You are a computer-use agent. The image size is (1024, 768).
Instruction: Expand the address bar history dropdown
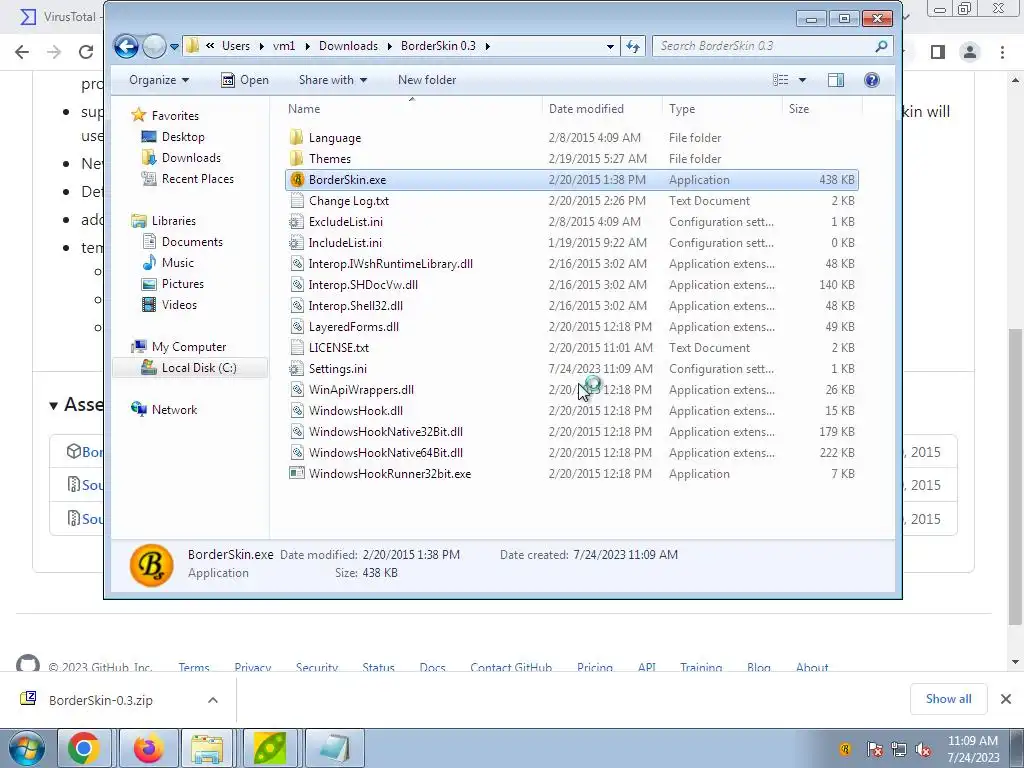click(610, 46)
